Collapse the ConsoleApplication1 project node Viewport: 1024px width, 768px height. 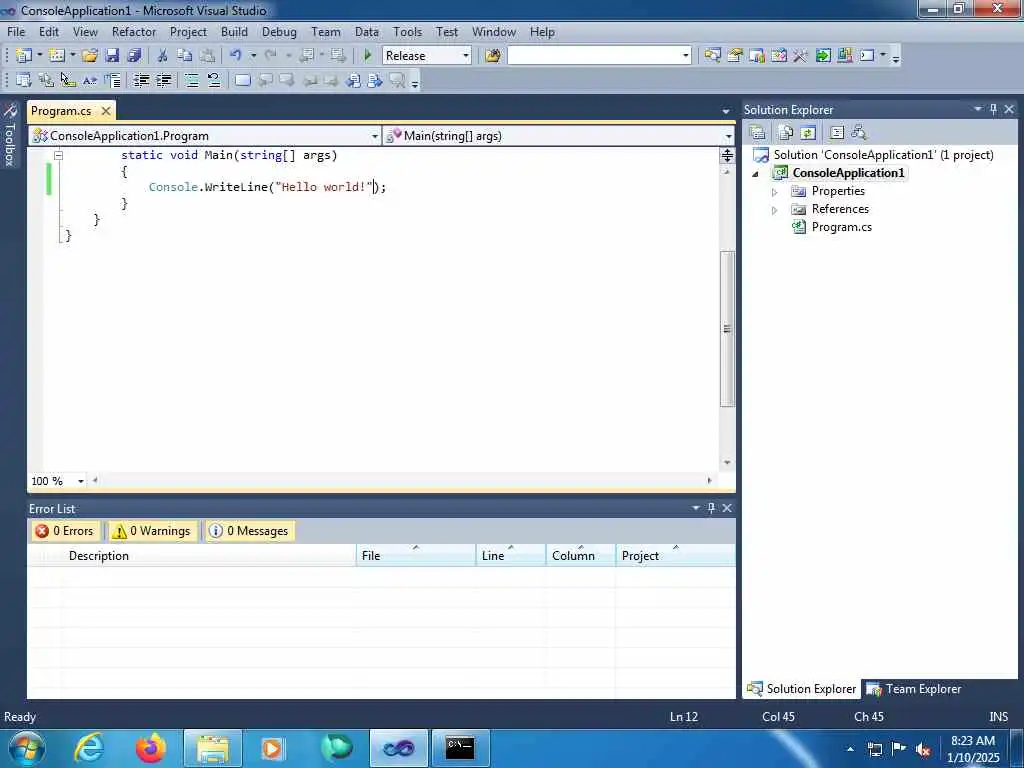(x=756, y=173)
